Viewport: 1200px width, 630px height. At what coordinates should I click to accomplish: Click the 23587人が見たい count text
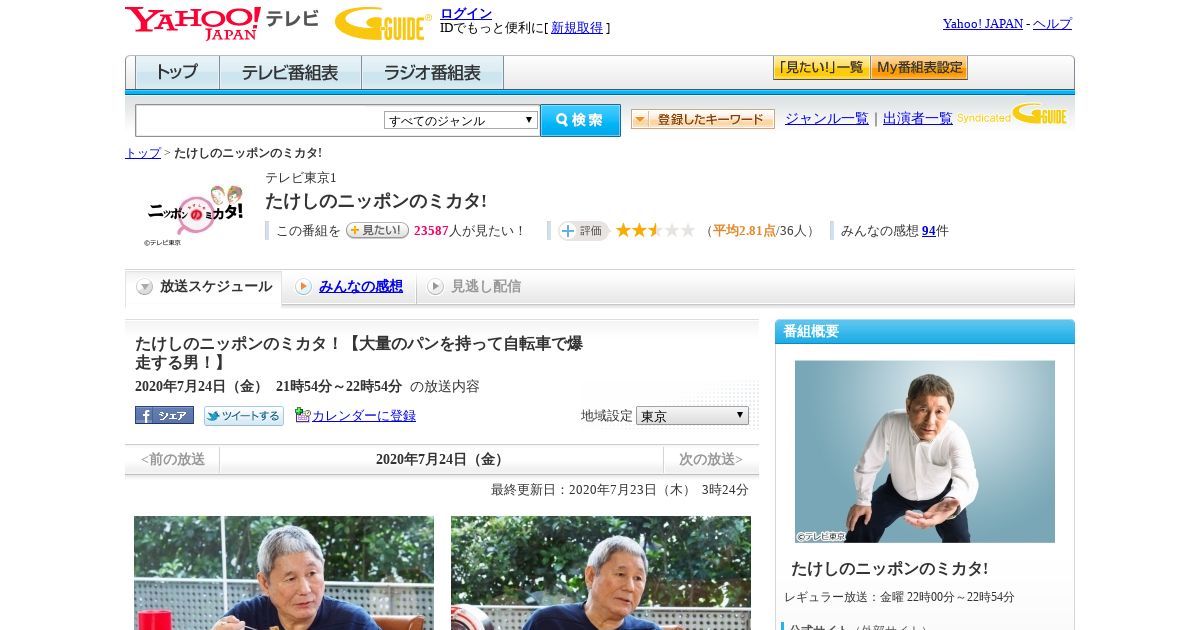[x=470, y=231]
